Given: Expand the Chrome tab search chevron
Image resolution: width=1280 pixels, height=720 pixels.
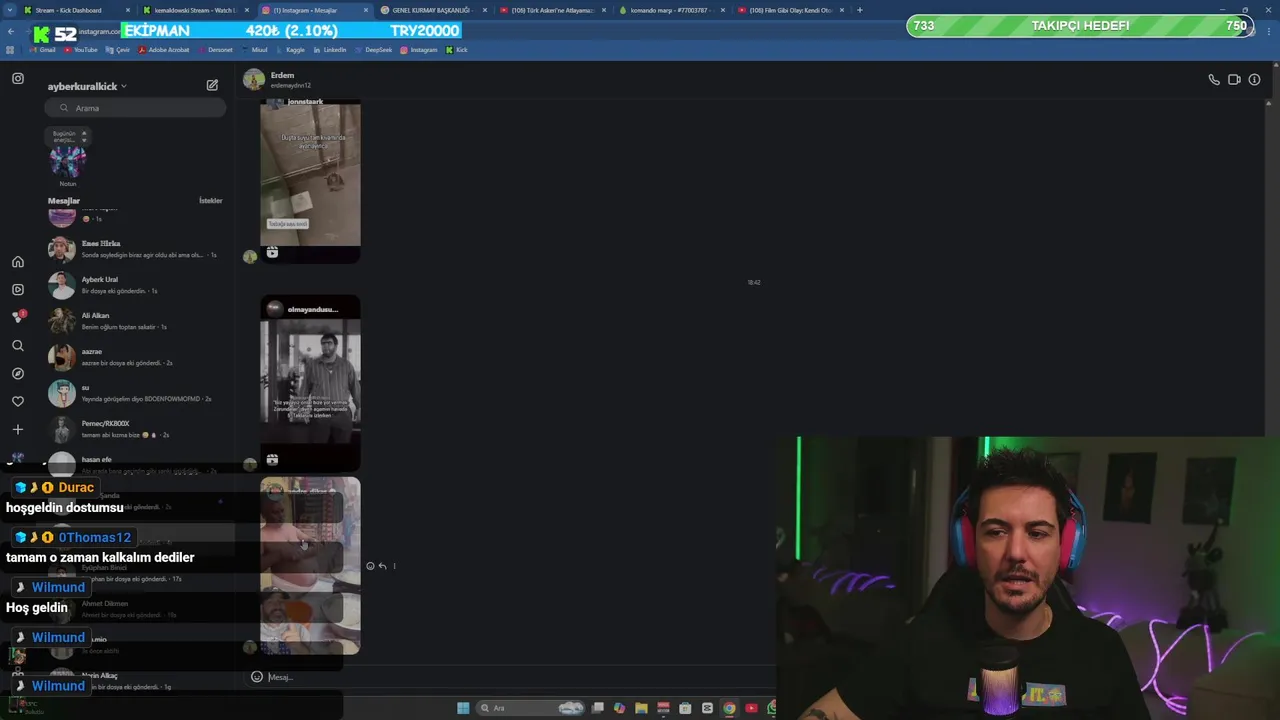Looking at the screenshot, I should pos(11,10).
